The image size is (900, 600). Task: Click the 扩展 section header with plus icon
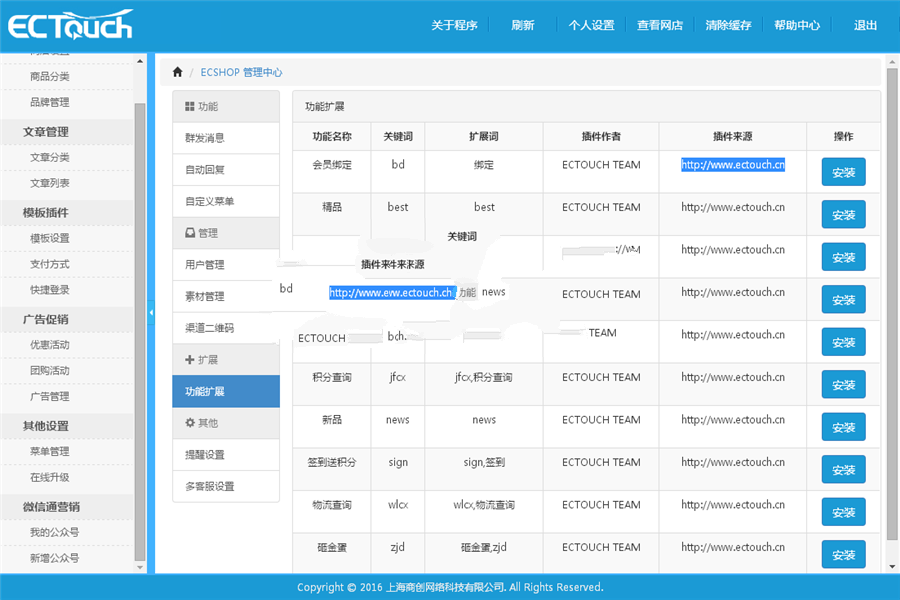226,359
